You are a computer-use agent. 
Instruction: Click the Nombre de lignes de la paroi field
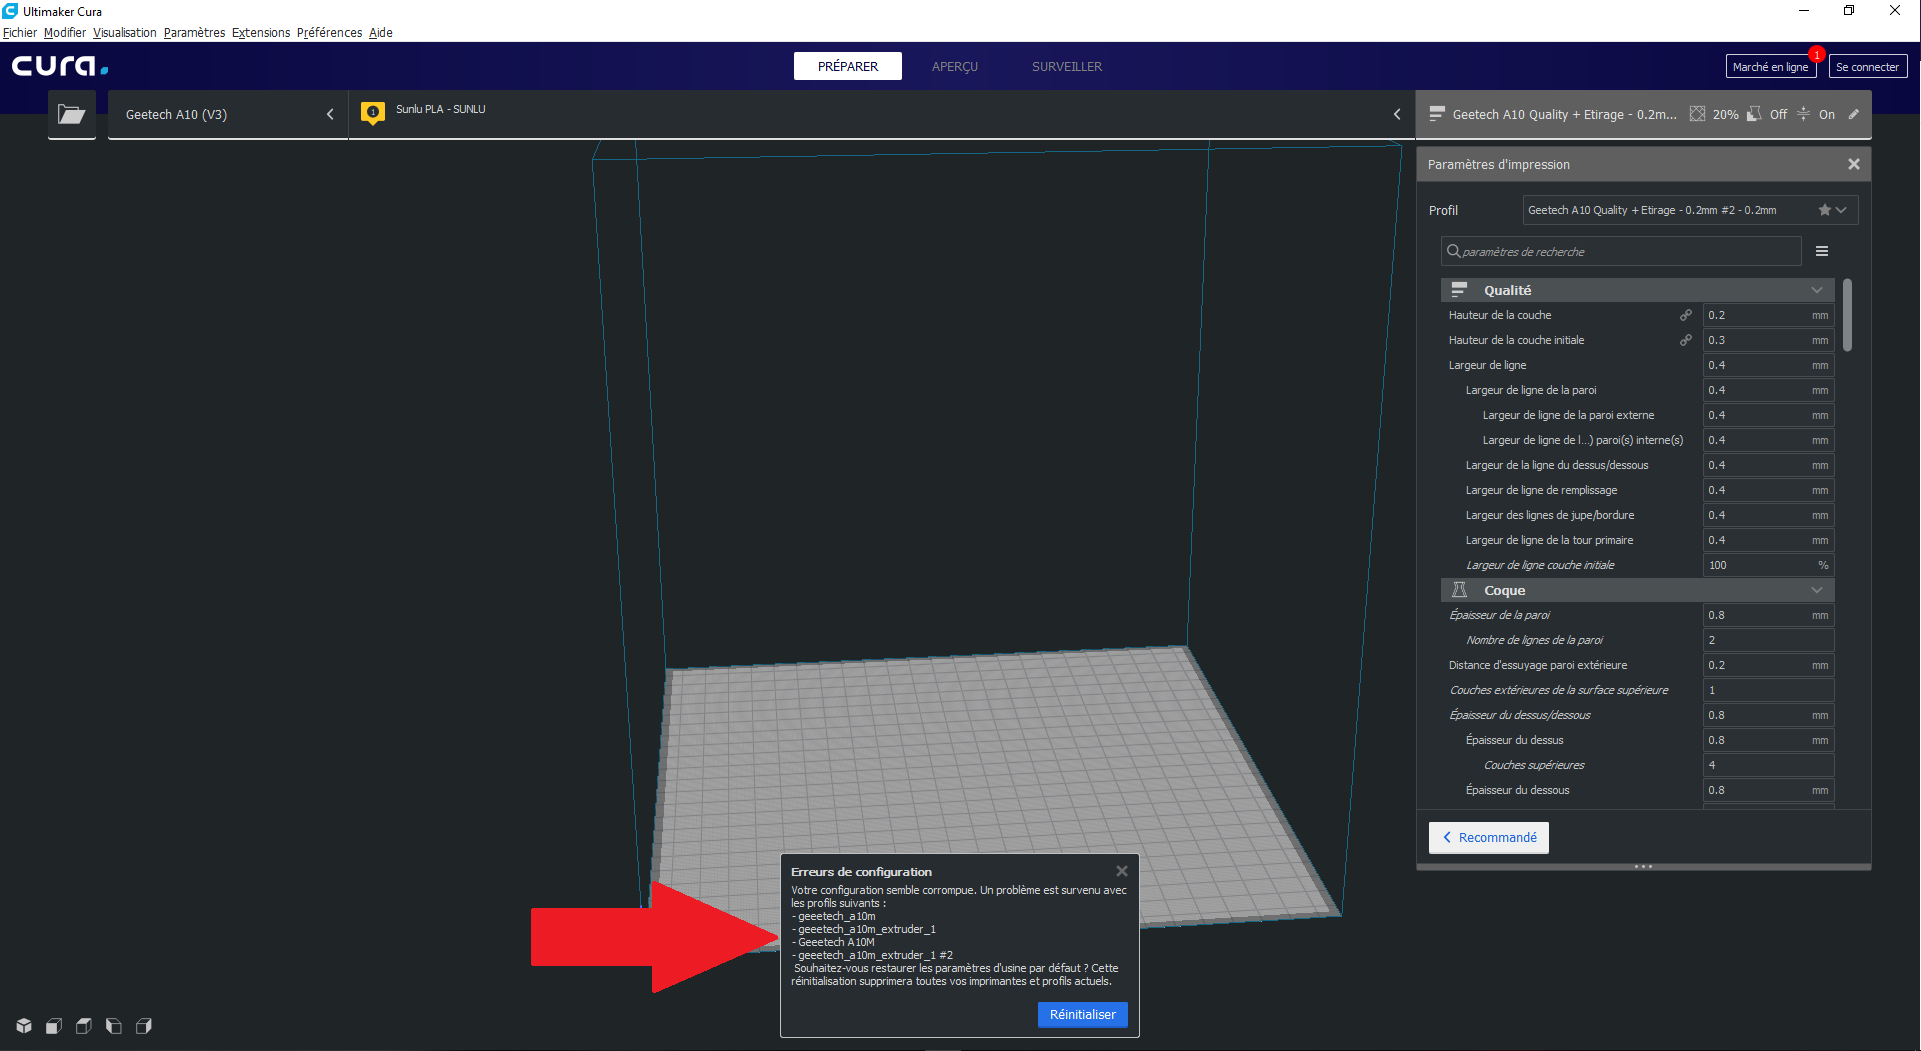pyautogui.click(x=1768, y=640)
